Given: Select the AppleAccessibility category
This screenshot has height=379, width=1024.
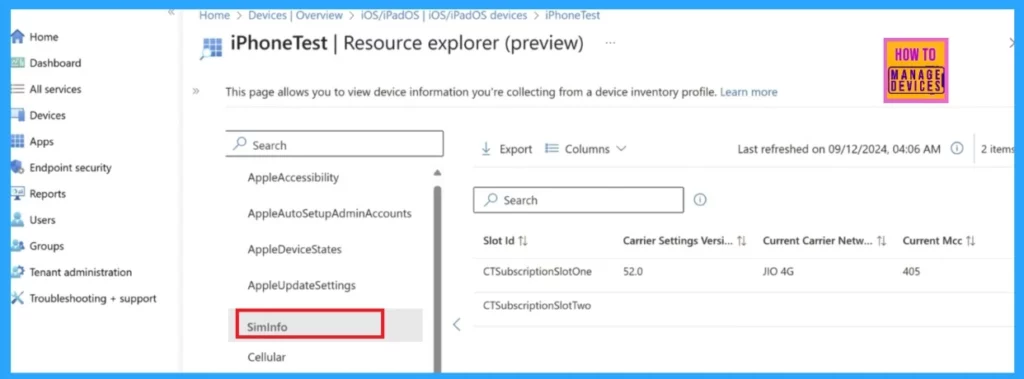Looking at the screenshot, I should 293,177.
